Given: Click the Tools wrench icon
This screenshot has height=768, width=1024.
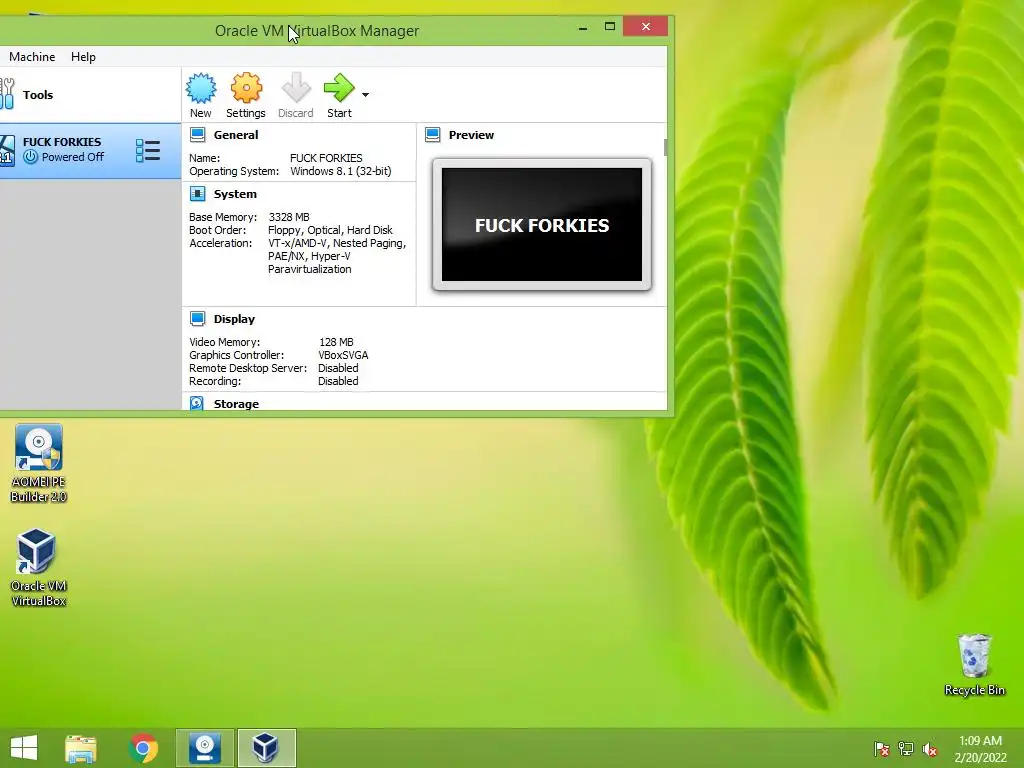Looking at the screenshot, I should pos(7,94).
